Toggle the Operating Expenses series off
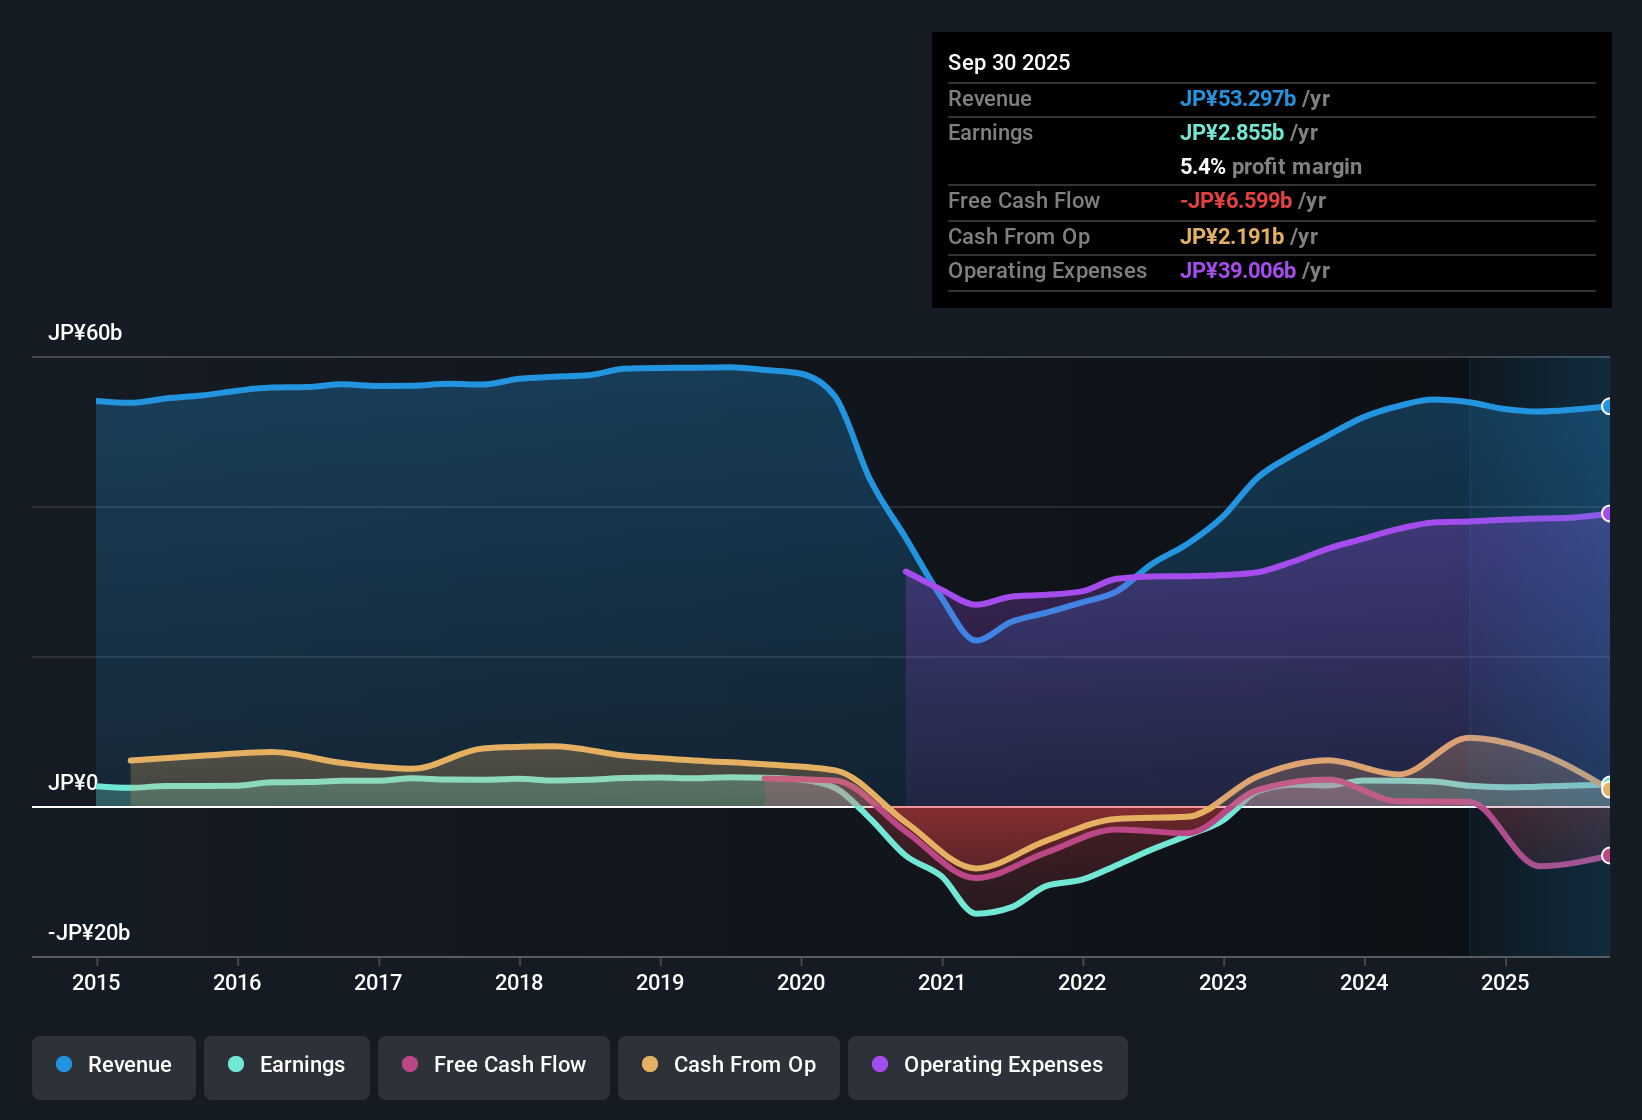1642x1120 pixels. 987,1065
